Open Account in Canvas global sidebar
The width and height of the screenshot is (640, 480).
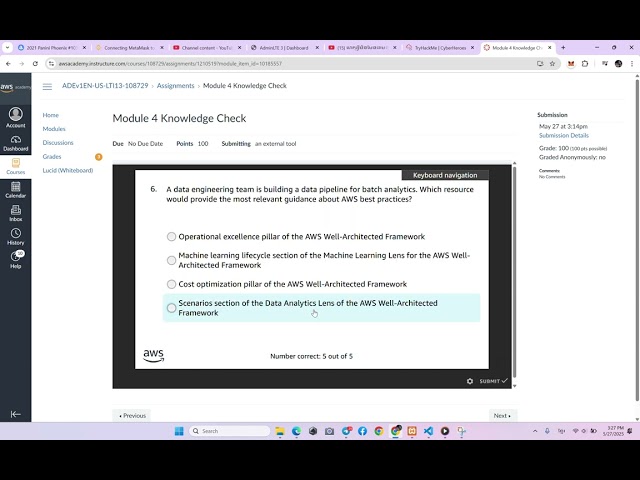click(16, 118)
